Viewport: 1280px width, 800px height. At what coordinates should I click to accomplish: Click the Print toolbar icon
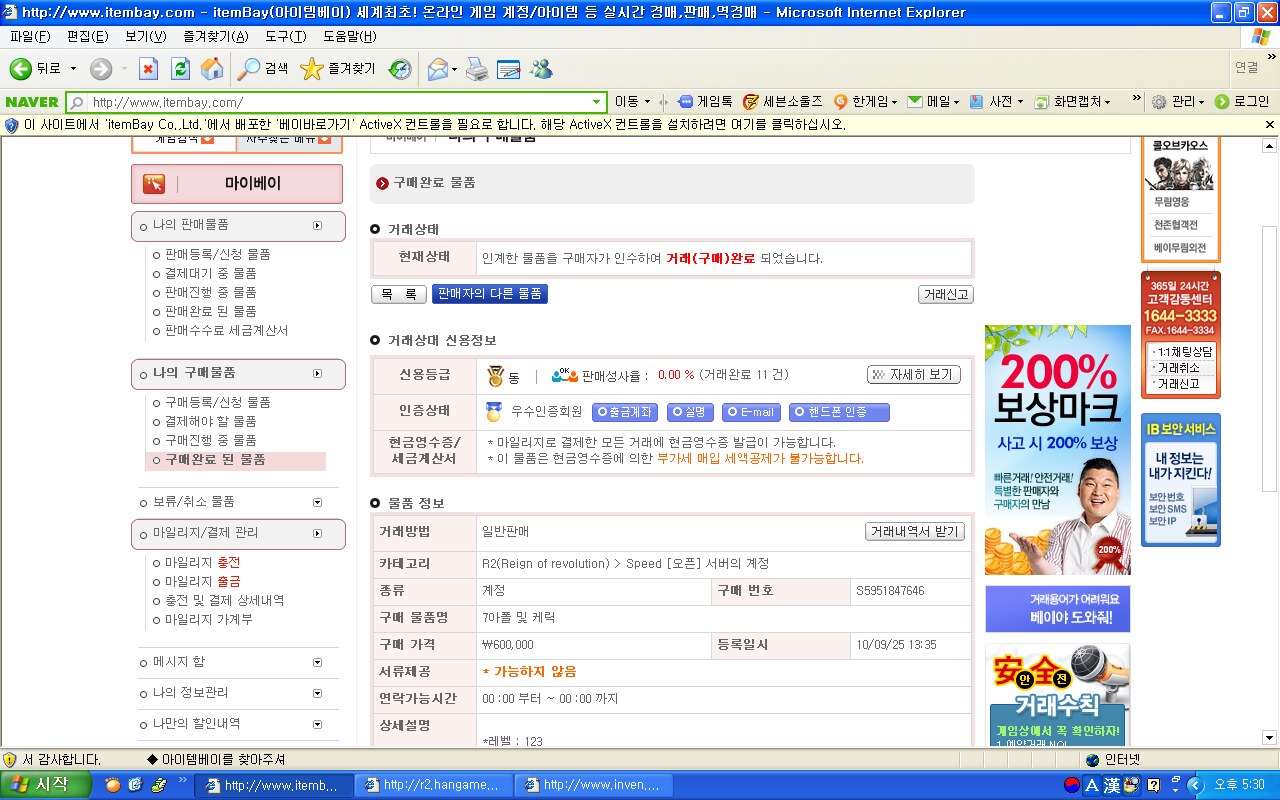pyautogui.click(x=477, y=69)
